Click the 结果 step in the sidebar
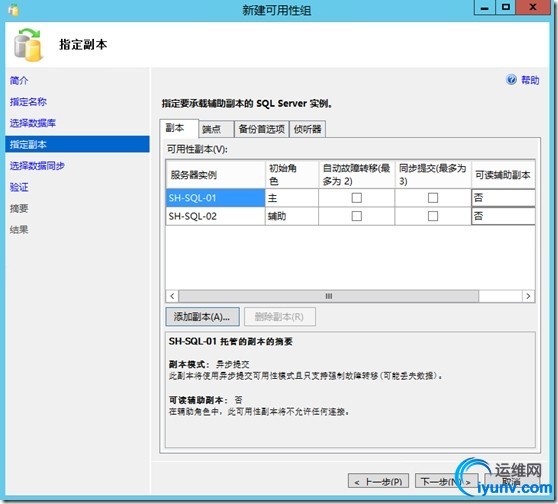This screenshot has width=558, height=504. coord(19,230)
